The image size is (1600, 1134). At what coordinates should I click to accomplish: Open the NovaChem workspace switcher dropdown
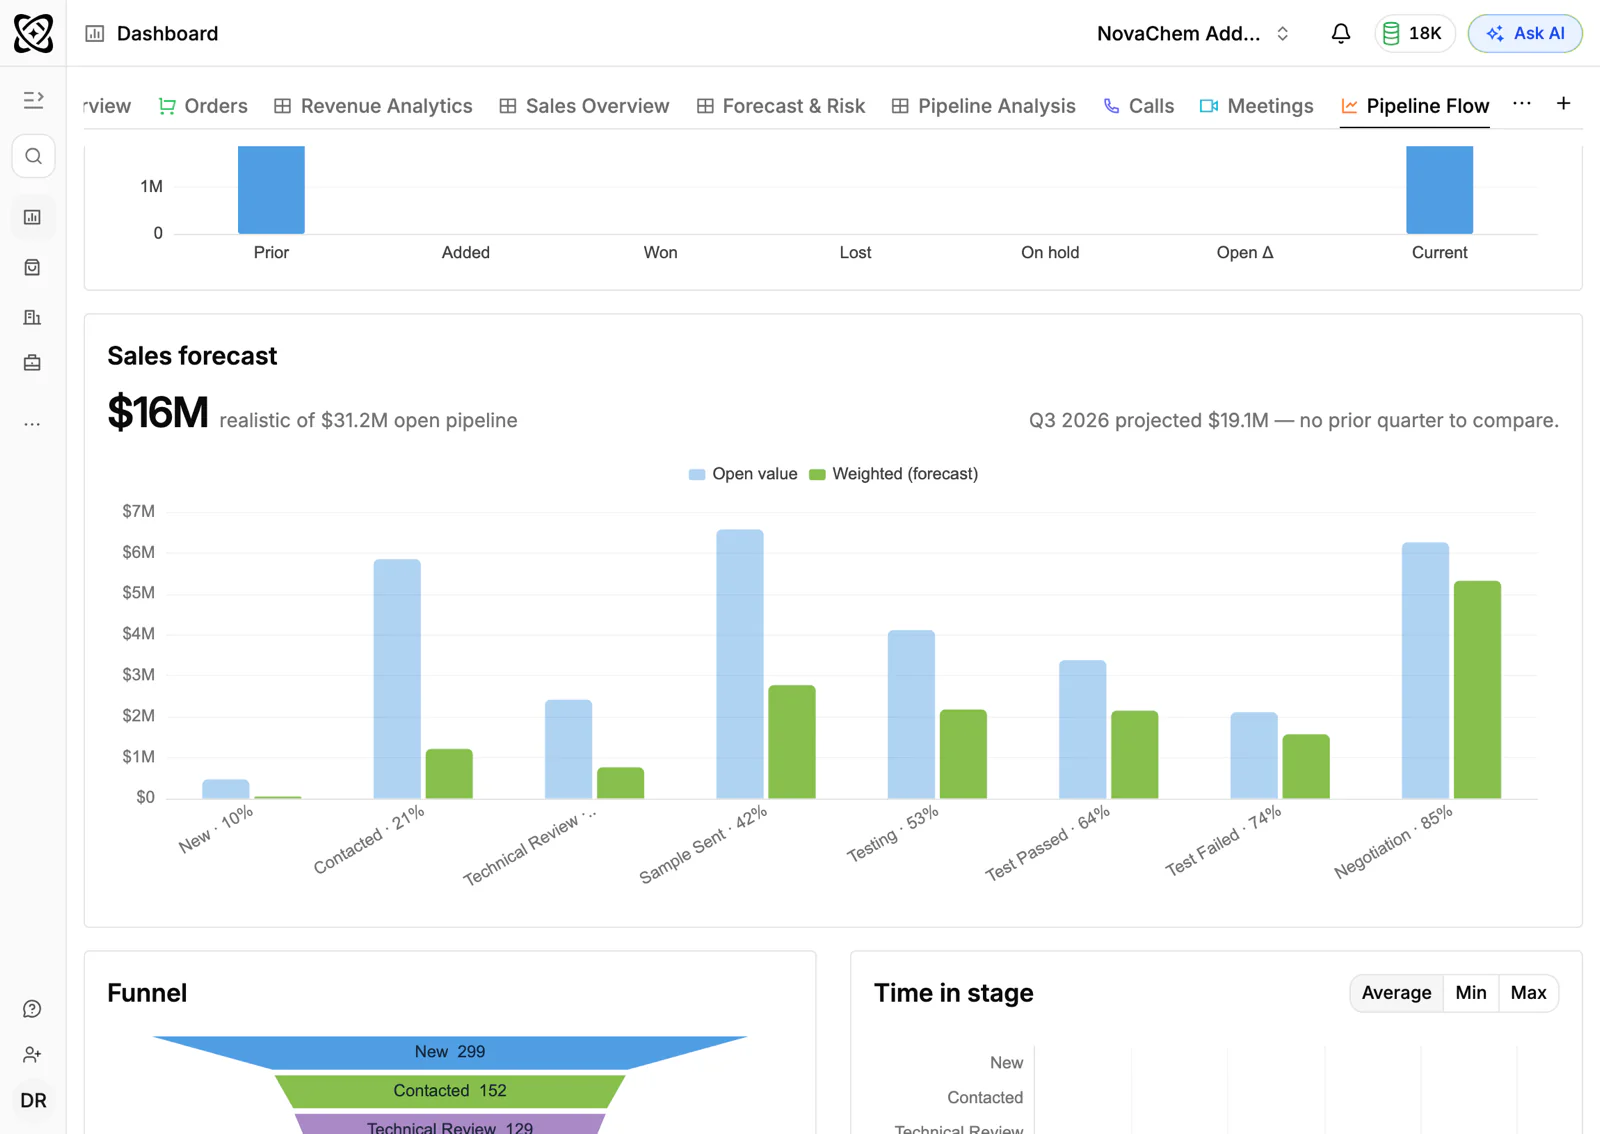click(x=1193, y=33)
